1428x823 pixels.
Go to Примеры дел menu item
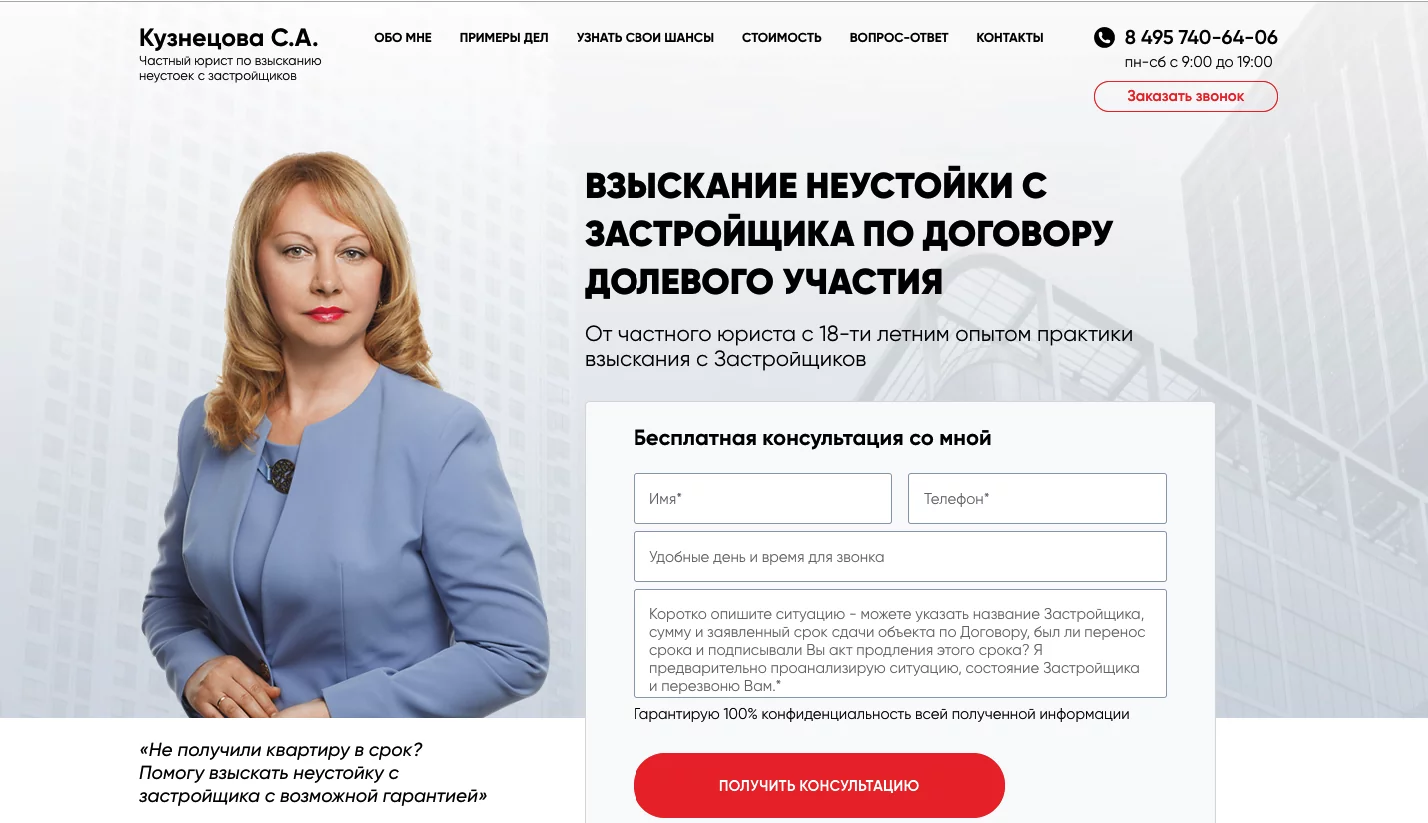pyautogui.click(x=504, y=38)
